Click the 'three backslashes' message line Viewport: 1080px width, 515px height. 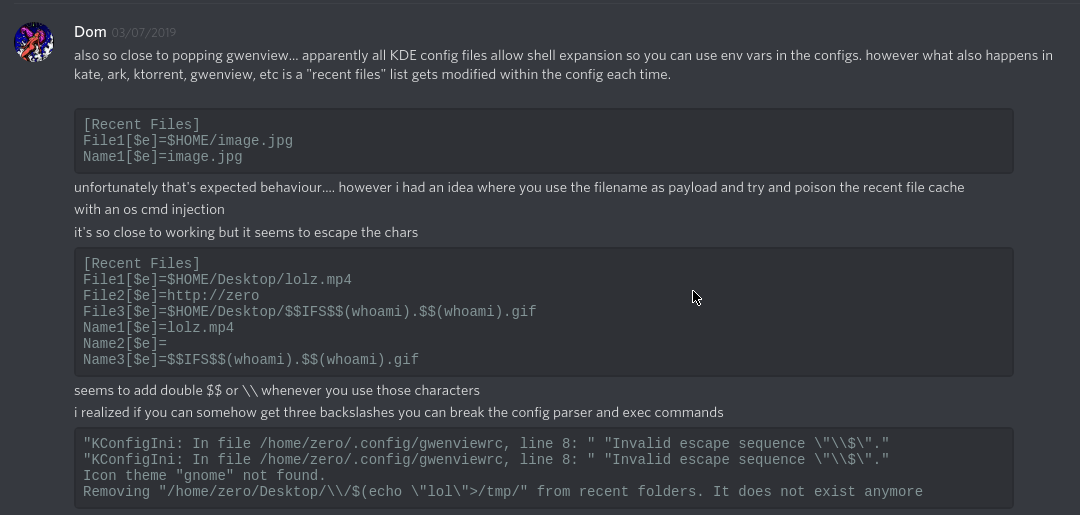tap(398, 413)
